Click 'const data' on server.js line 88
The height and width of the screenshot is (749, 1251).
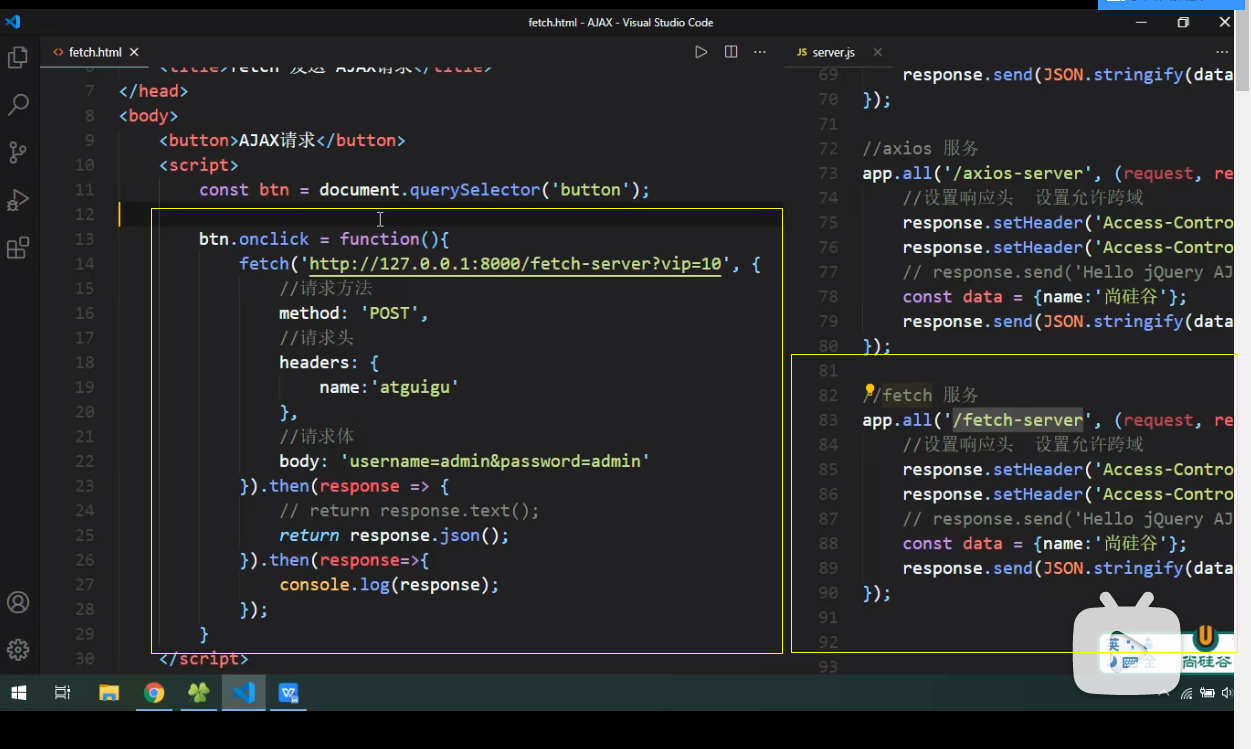click(x=952, y=543)
